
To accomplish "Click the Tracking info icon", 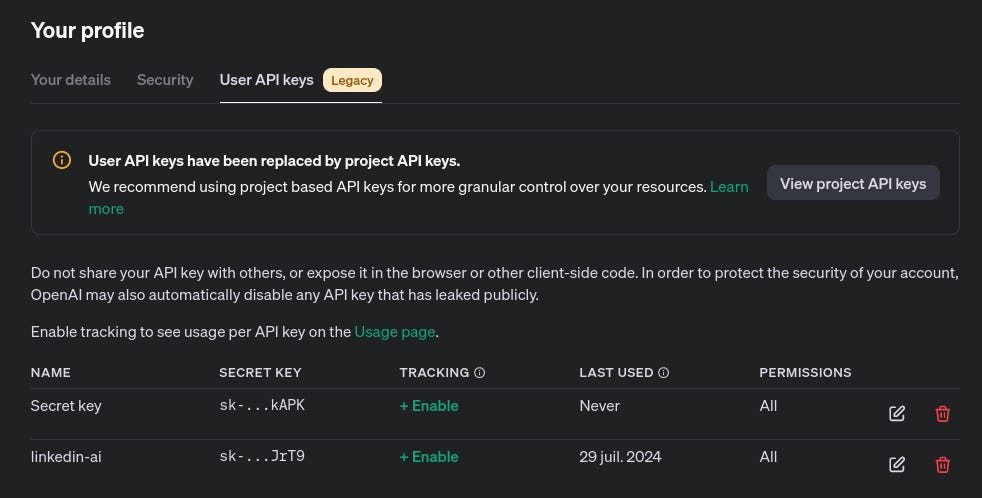I will [x=480, y=373].
